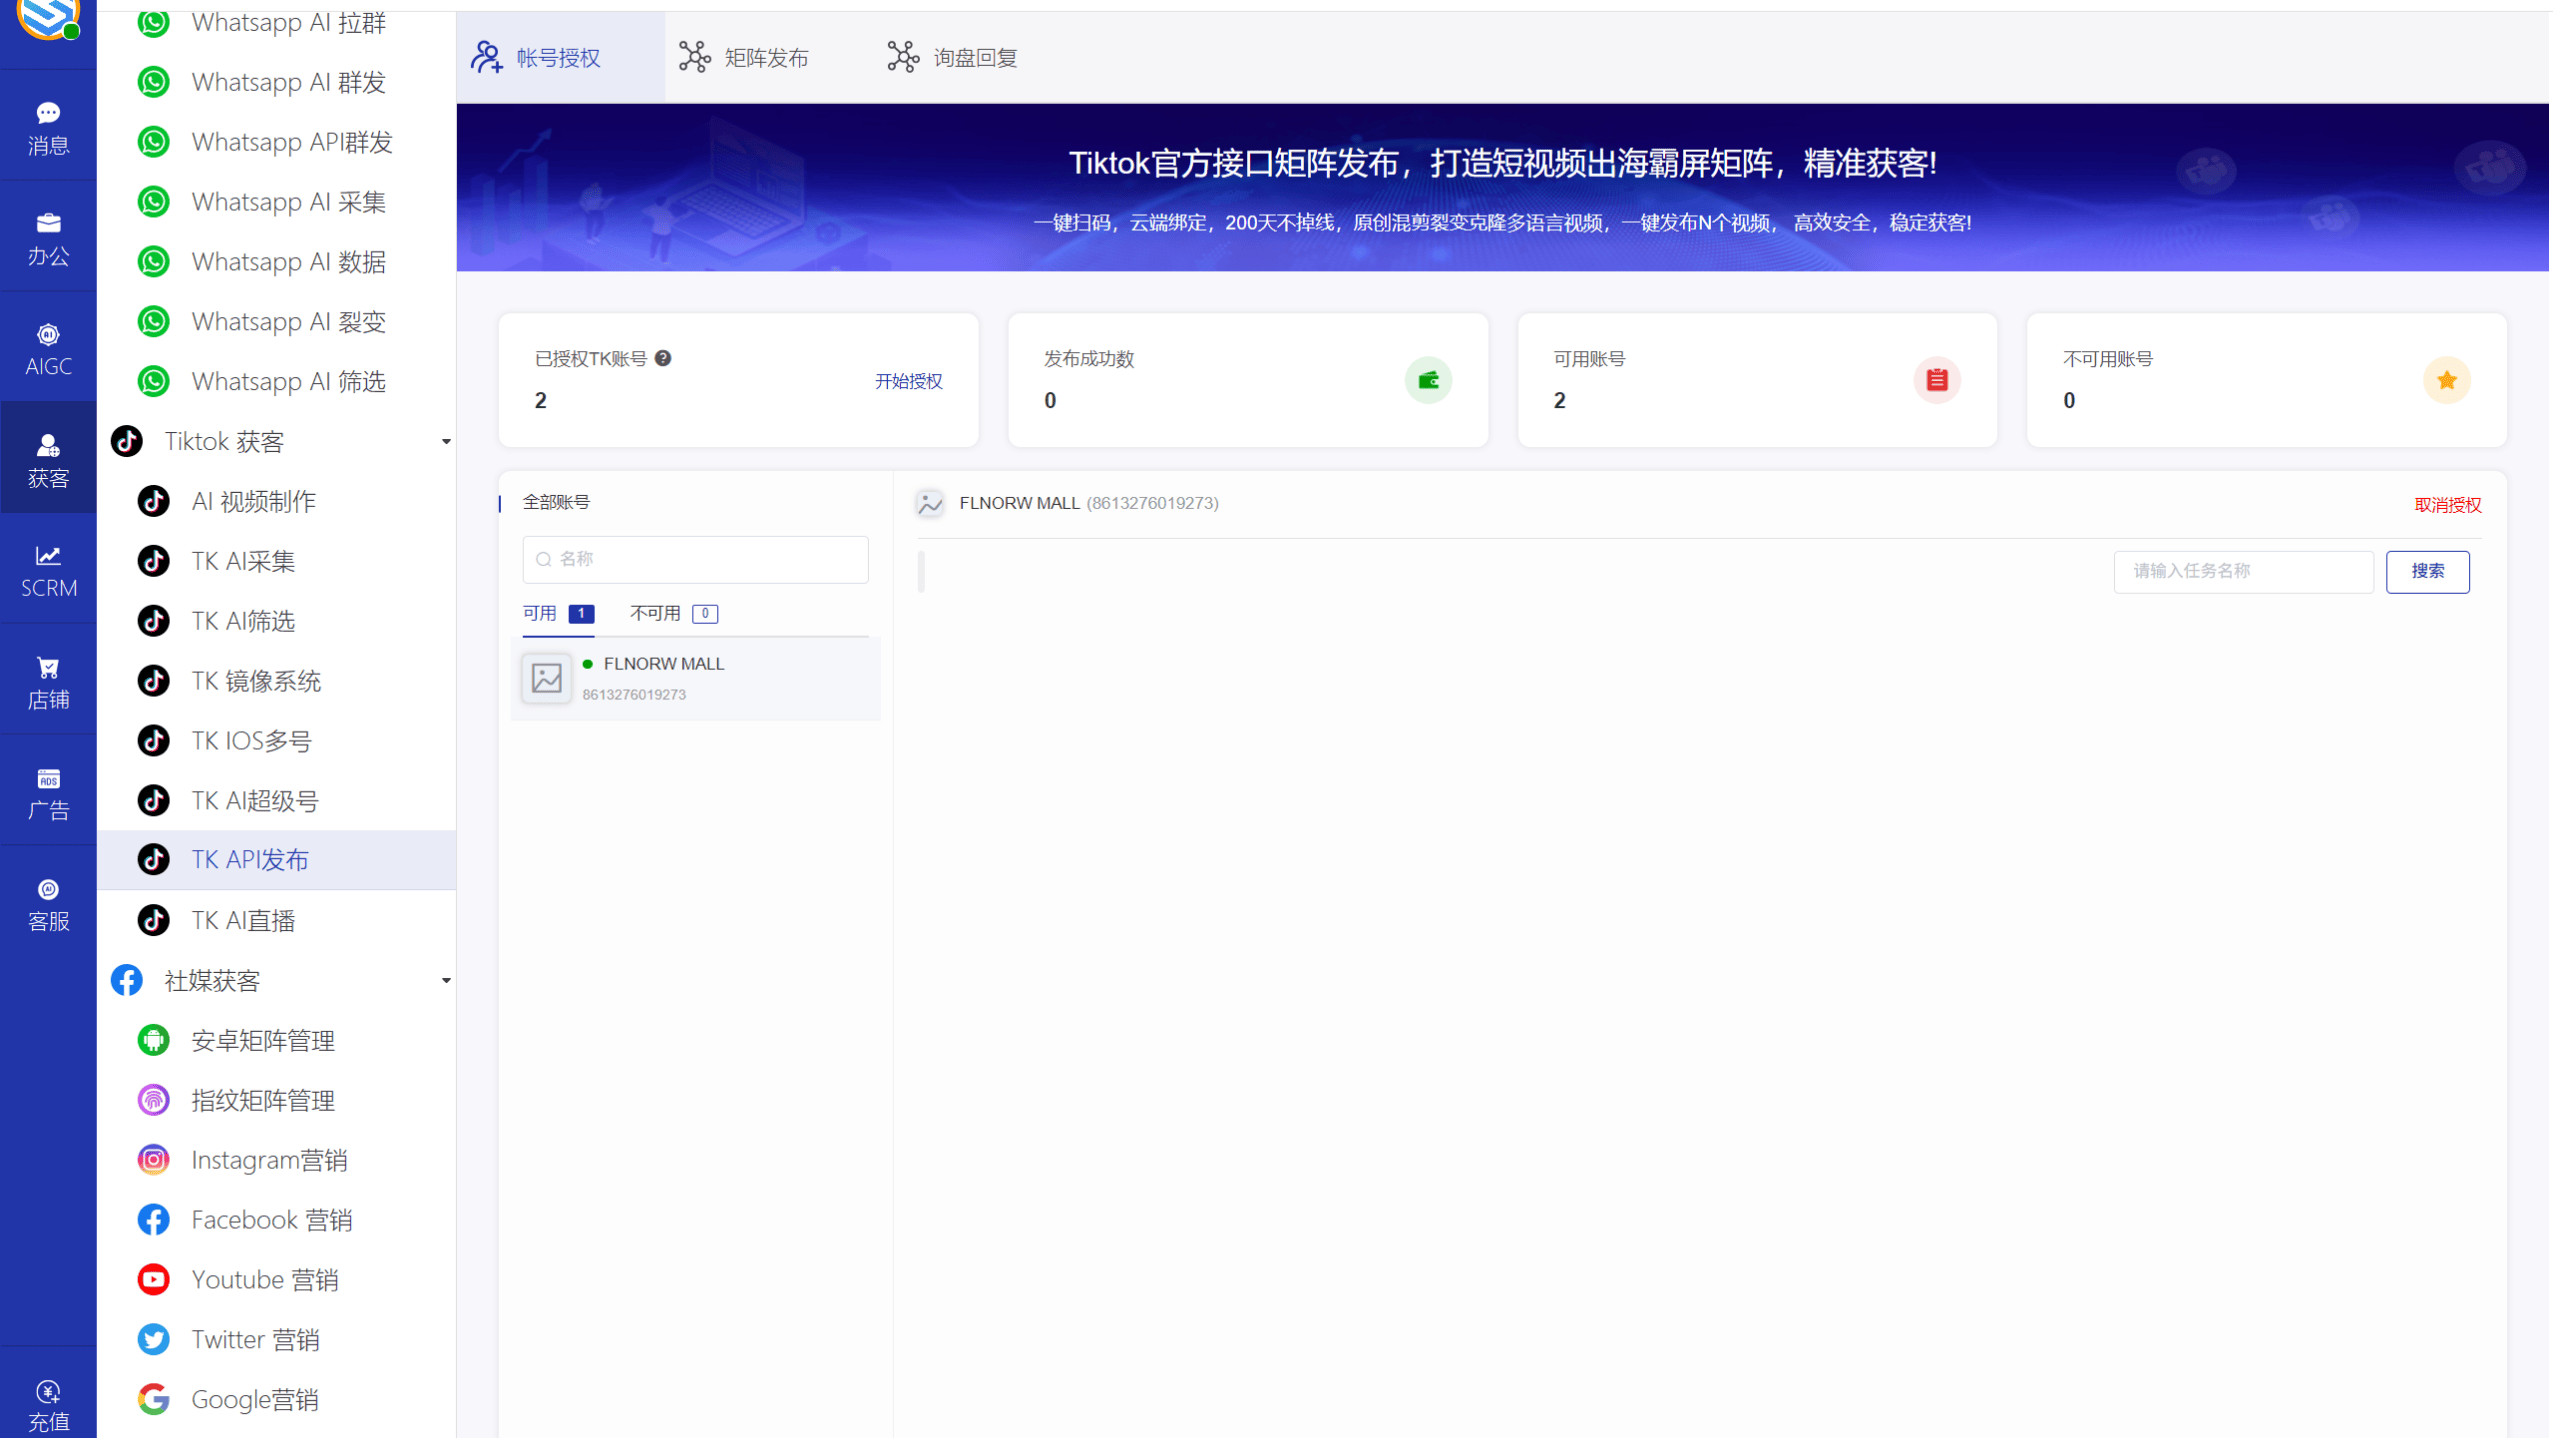Open the 办公 sidebar panel
2553x1438 pixels.
click(47, 237)
